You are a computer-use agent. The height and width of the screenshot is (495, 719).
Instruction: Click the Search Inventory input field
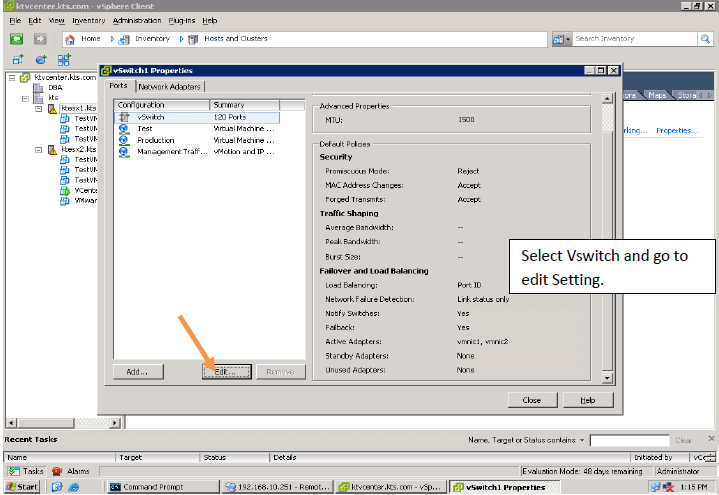pyautogui.click(x=635, y=39)
